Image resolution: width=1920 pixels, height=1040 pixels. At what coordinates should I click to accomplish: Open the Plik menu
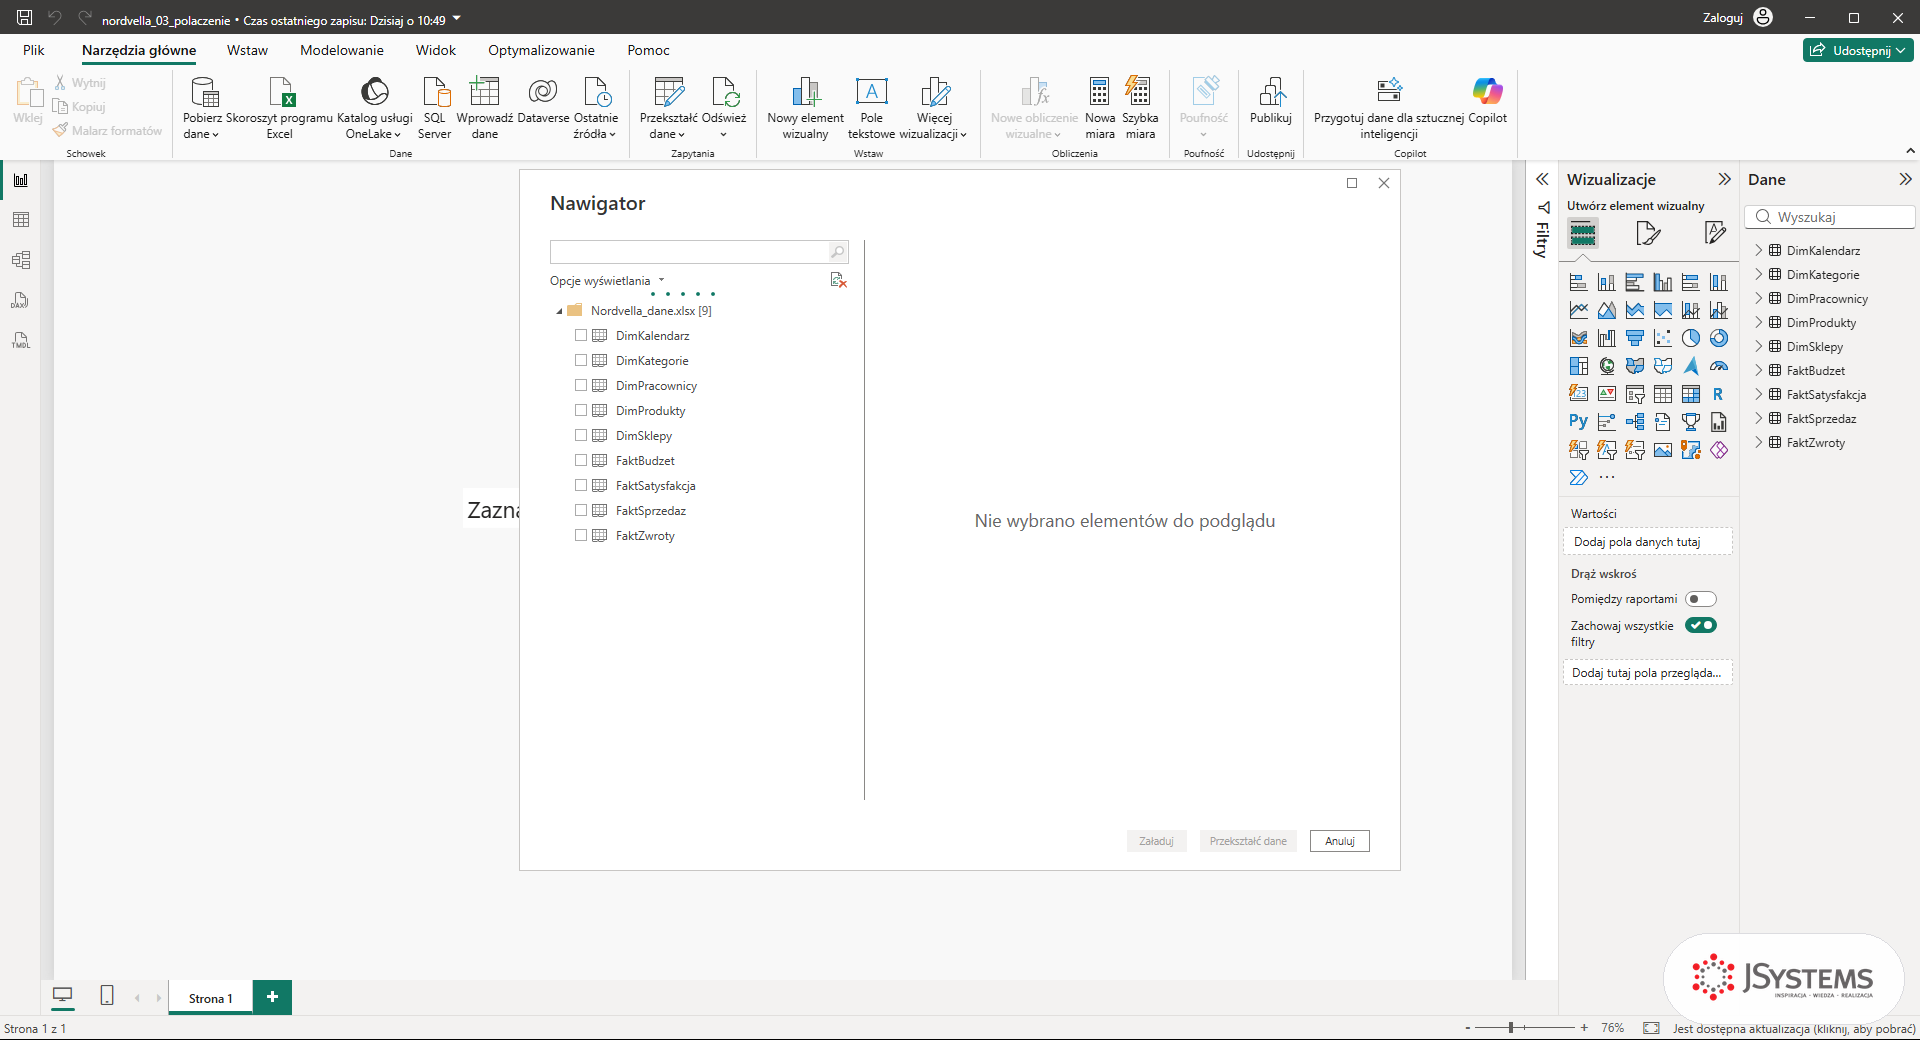click(x=34, y=50)
